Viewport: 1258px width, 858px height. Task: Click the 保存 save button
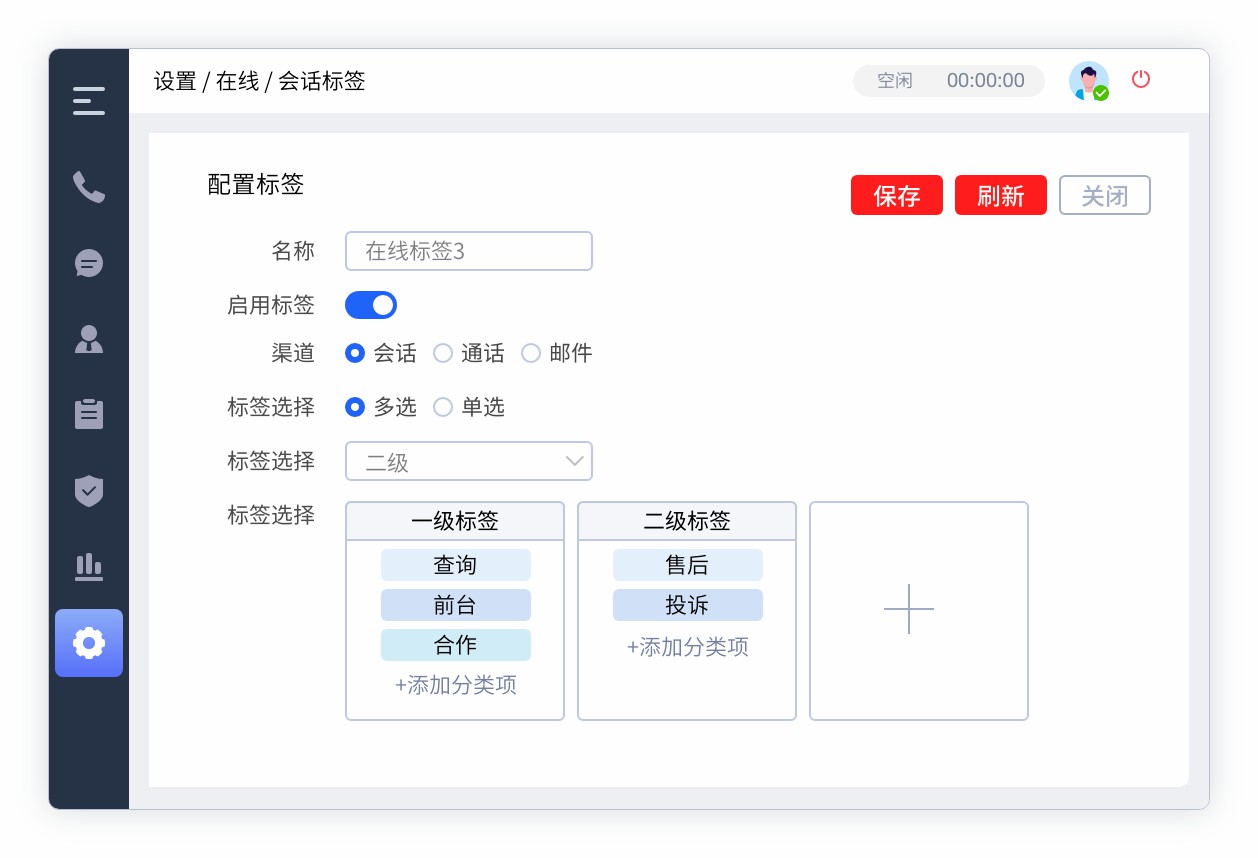click(896, 195)
